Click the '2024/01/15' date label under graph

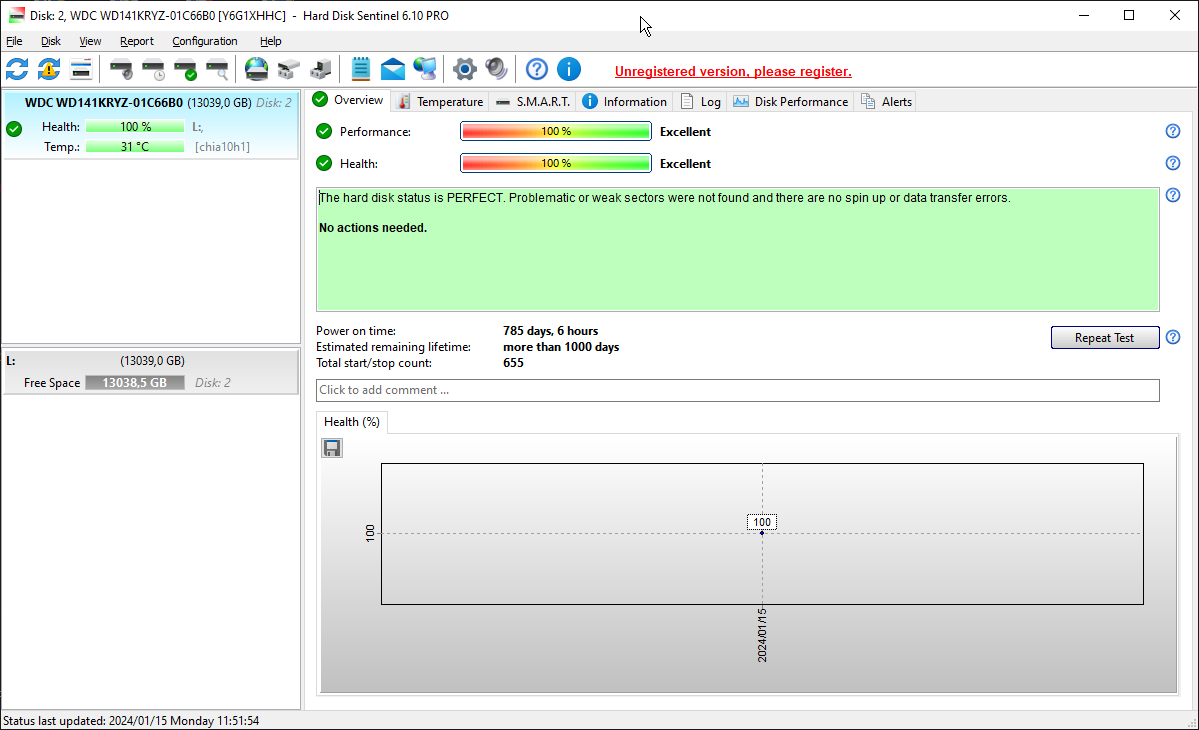coord(762,635)
